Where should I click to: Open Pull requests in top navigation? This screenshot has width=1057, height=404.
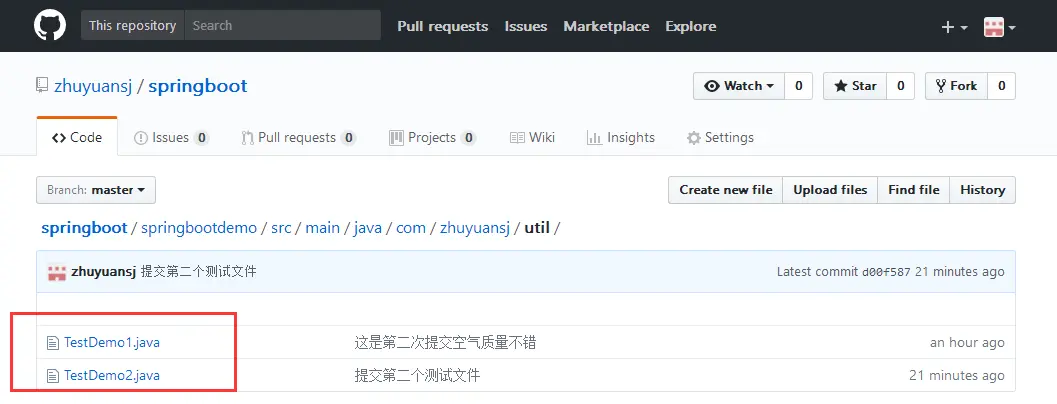tap(443, 26)
